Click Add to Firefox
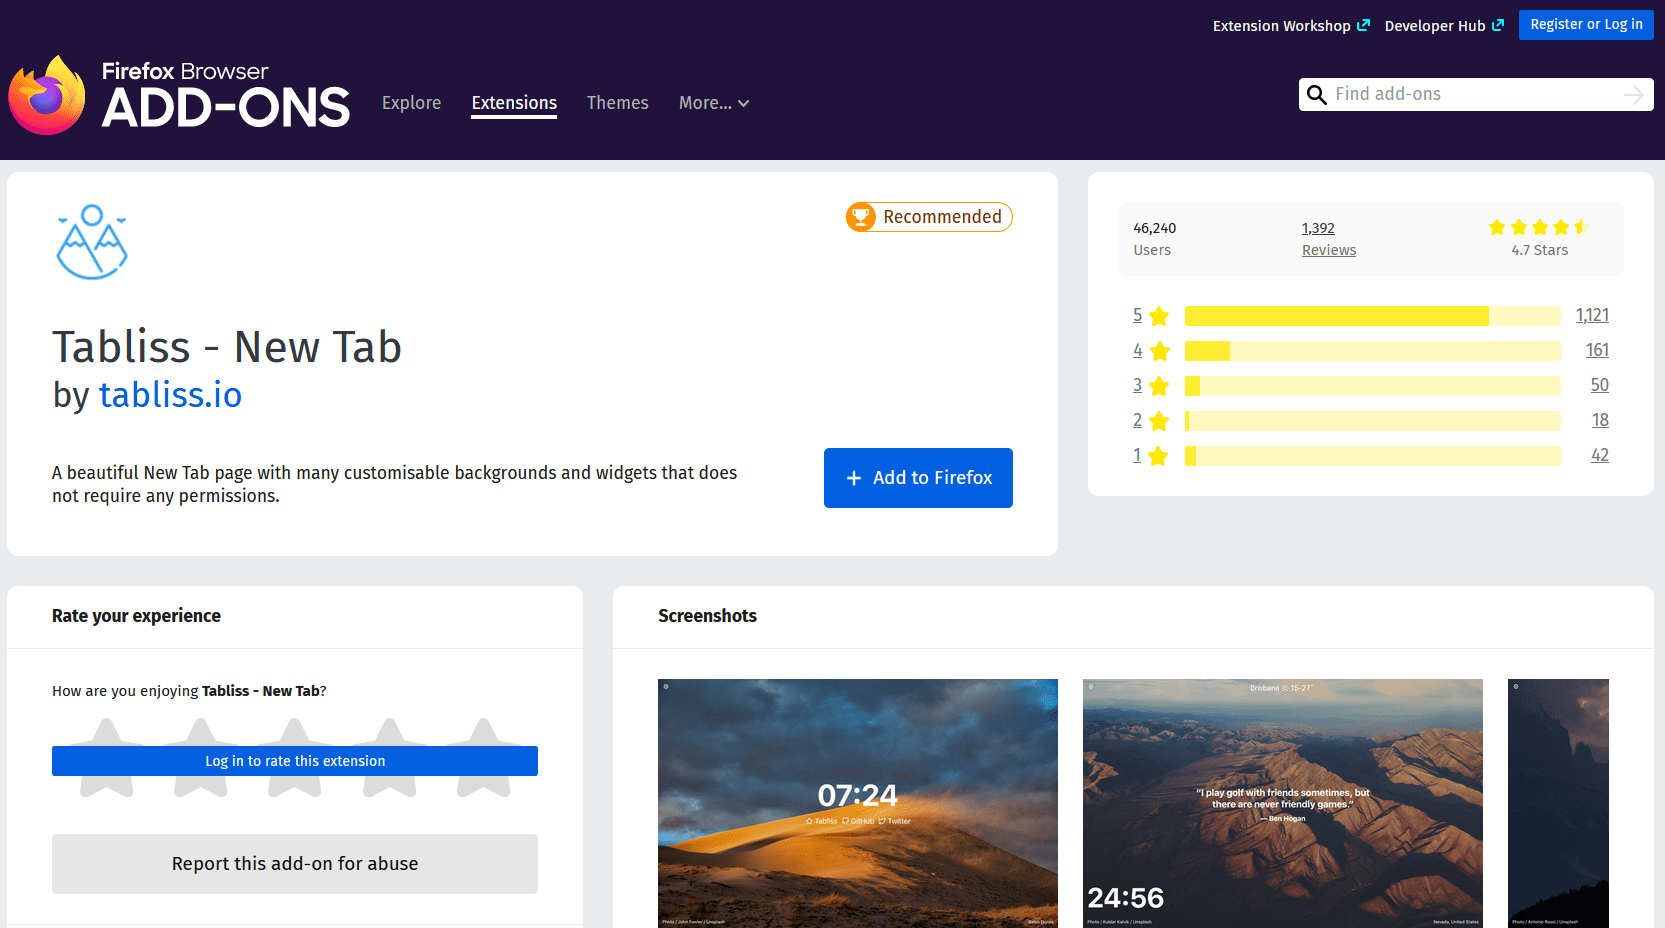This screenshot has height=928, width=1665. 917,477
